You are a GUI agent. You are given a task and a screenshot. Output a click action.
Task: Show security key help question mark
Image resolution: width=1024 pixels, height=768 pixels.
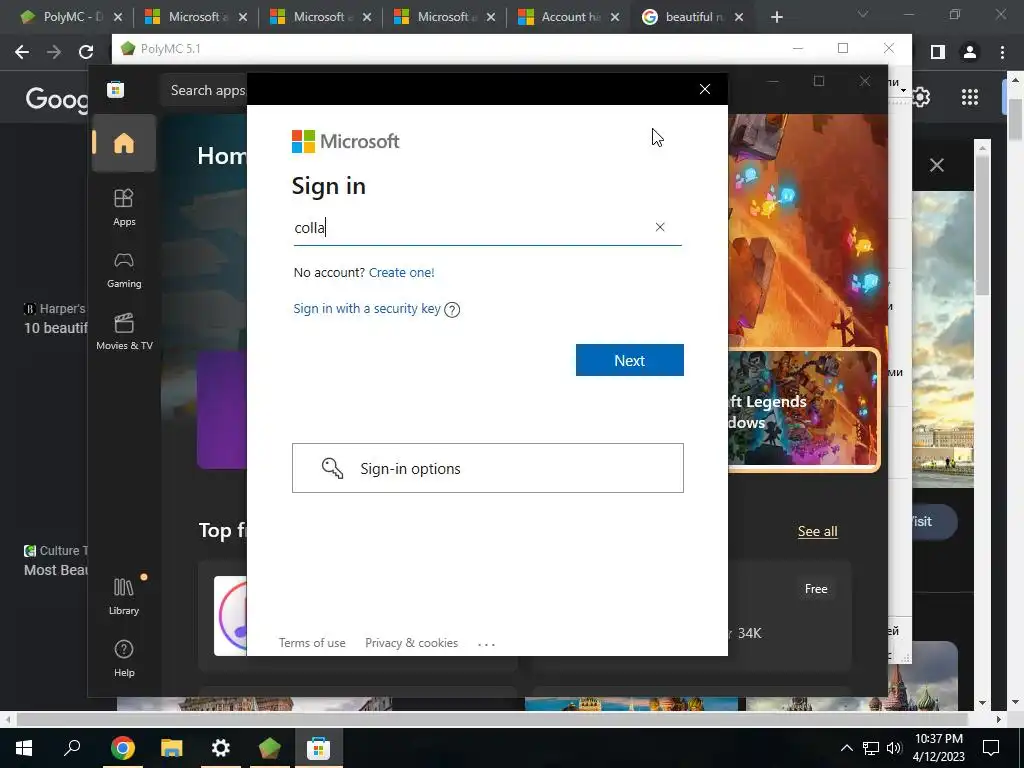point(452,310)
